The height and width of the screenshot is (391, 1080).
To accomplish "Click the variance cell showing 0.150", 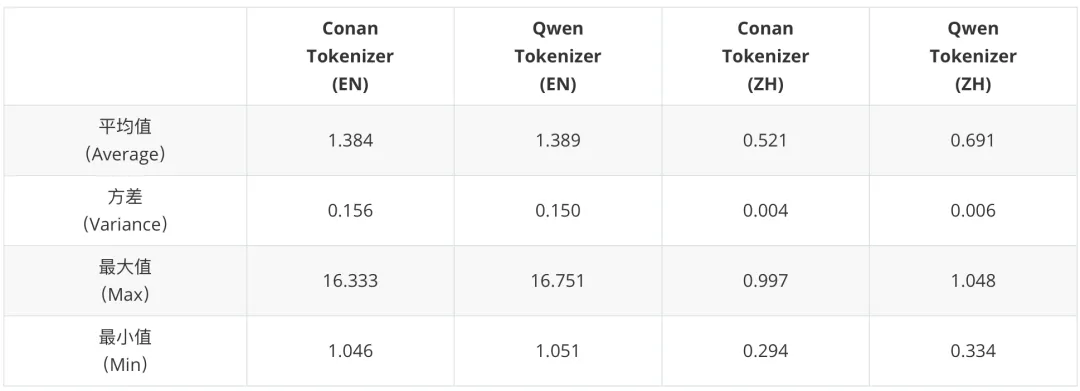I will (x=558, y=211).
